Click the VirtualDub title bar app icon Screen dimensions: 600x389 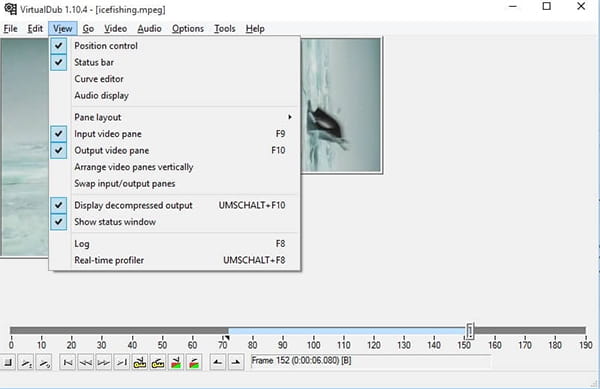(10, 9)
